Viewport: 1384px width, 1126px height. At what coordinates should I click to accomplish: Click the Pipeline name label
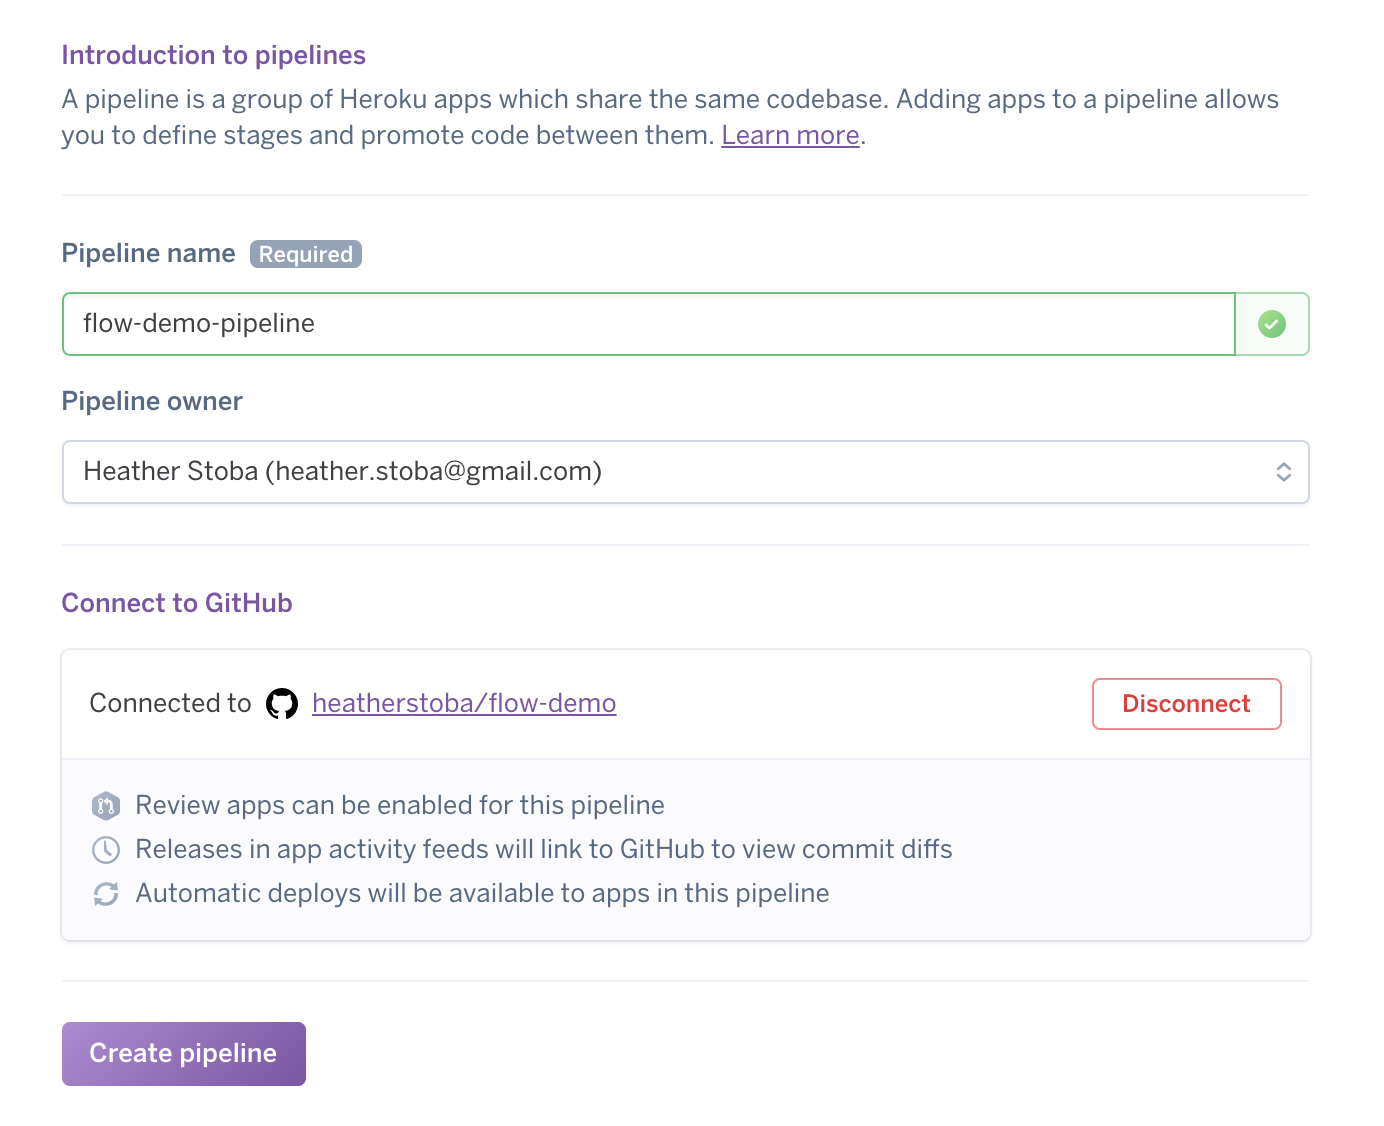[x=148, y=253]
